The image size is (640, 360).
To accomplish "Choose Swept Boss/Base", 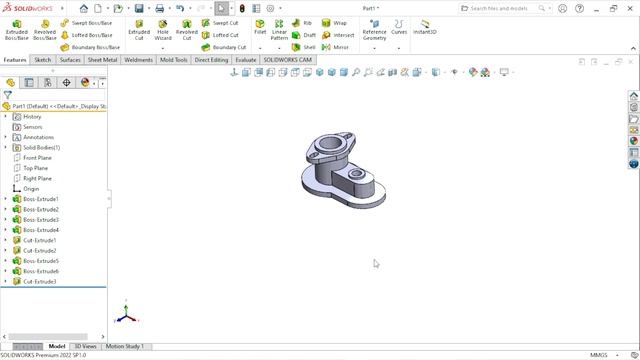I will pos(86,23).
